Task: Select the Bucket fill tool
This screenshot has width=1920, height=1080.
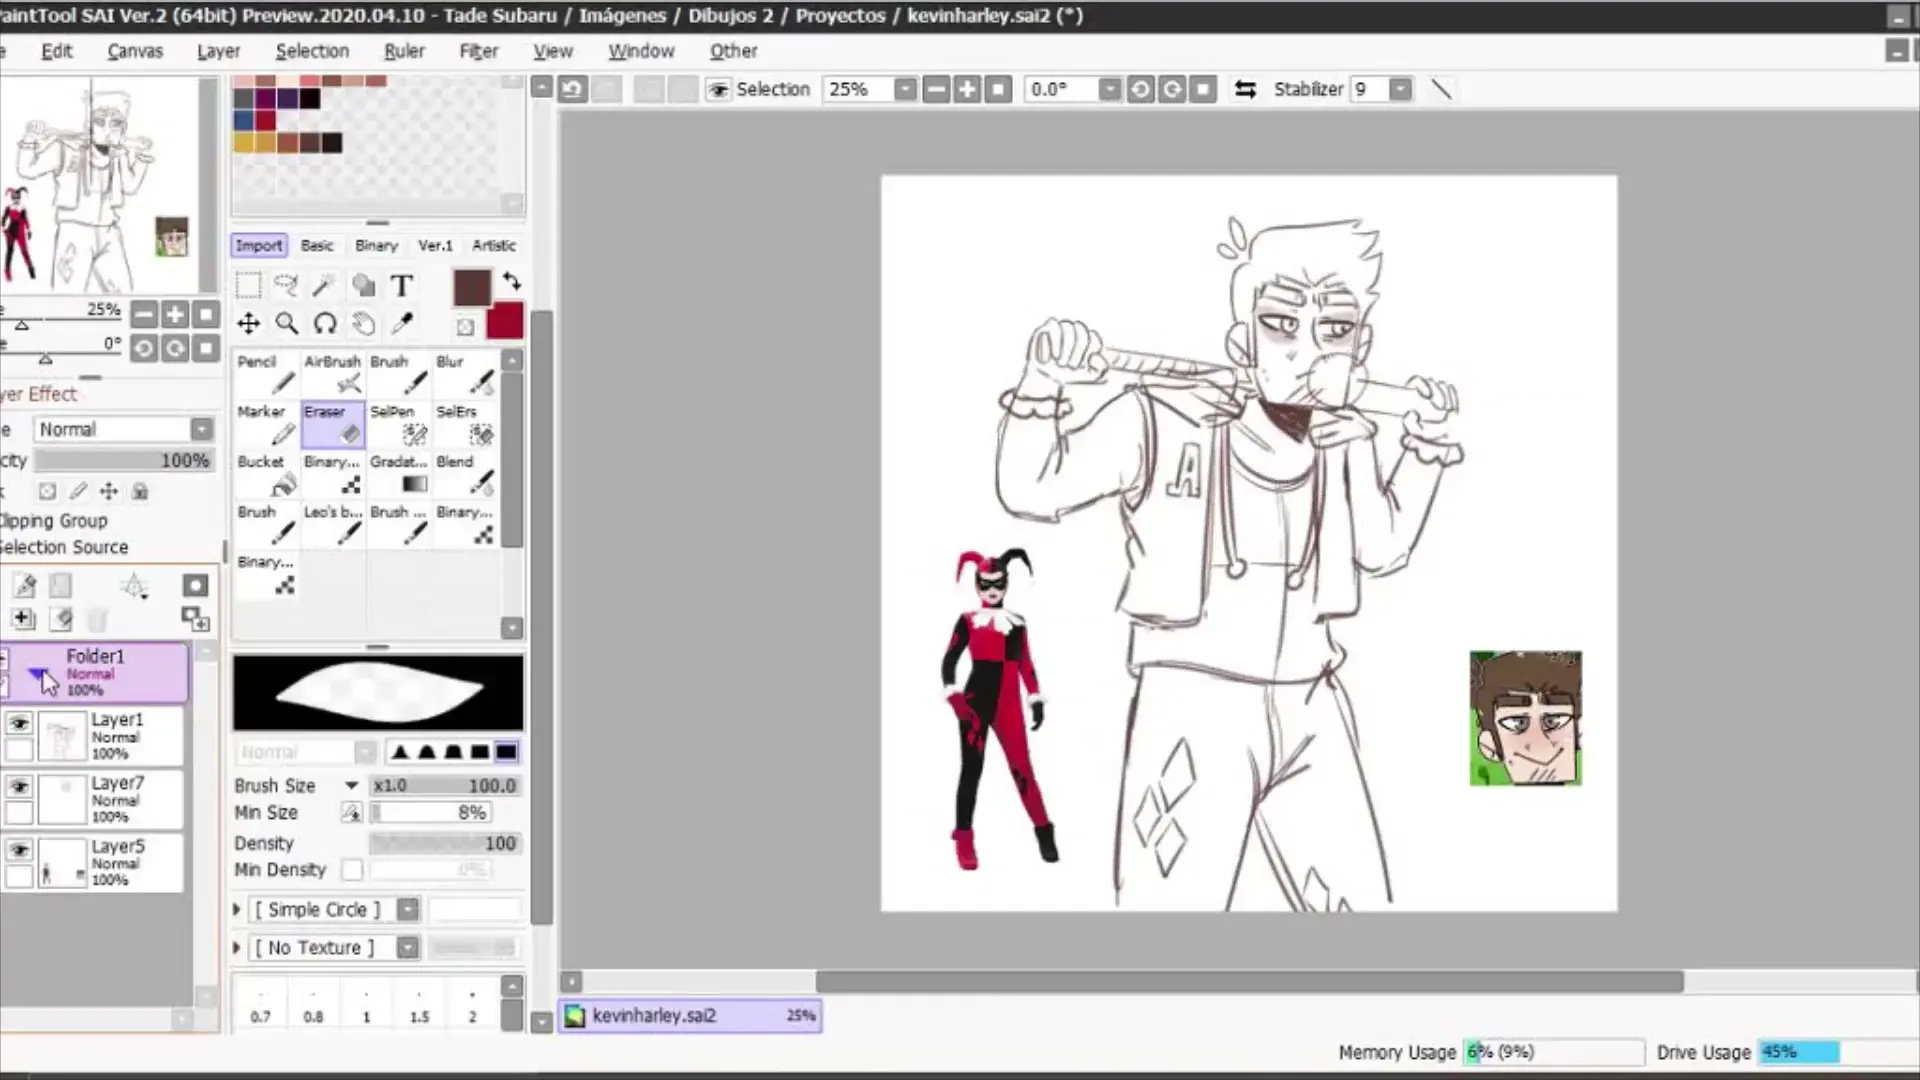Action: click(266, 475)
